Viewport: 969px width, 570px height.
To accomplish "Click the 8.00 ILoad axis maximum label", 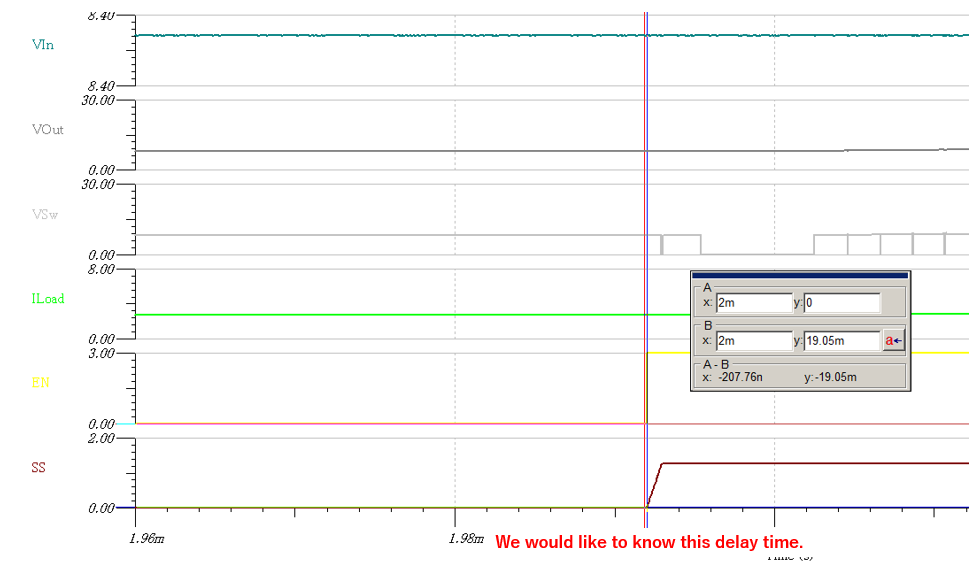I will (101, 269).
